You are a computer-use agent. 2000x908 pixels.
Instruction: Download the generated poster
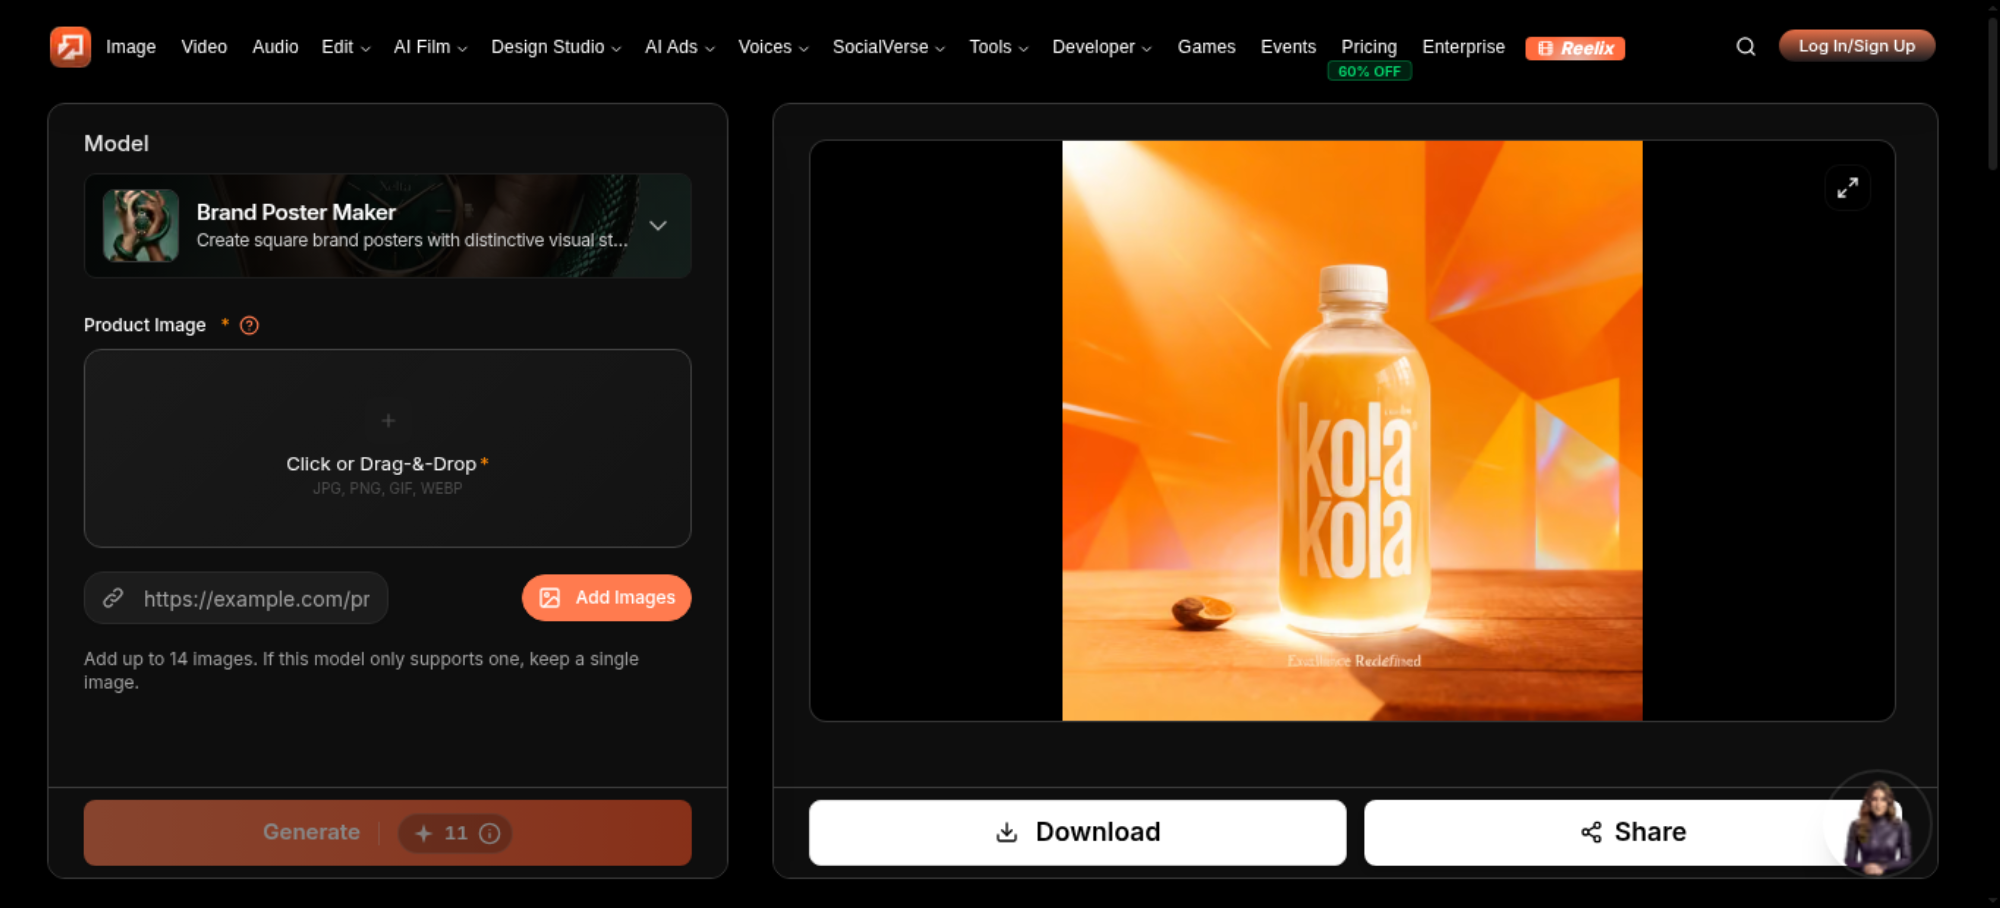(1078, 832)
